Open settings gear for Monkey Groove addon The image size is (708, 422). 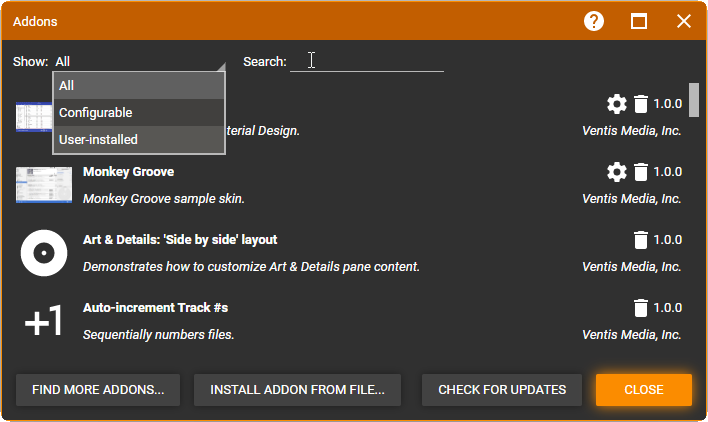tap(616, 172)
